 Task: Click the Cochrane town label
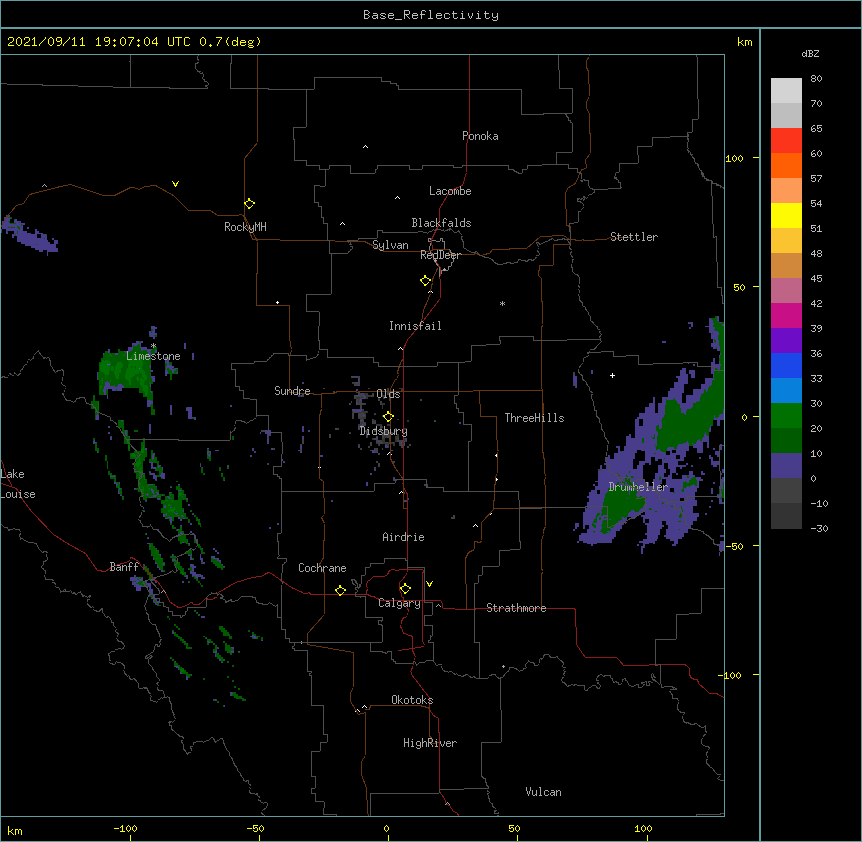[322, 568]
